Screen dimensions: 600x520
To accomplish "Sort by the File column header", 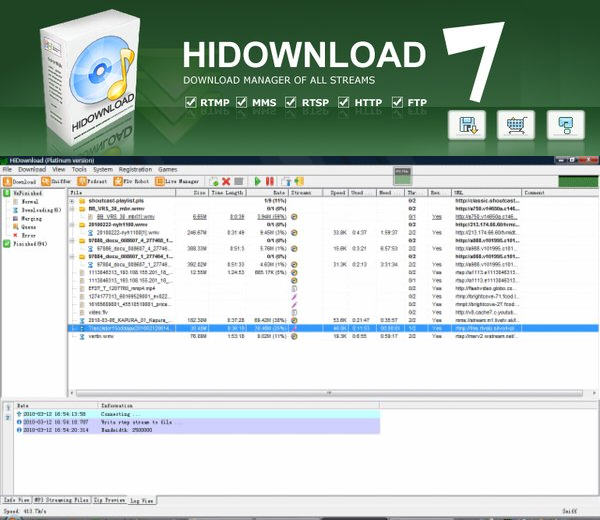I will coord(122,193).
